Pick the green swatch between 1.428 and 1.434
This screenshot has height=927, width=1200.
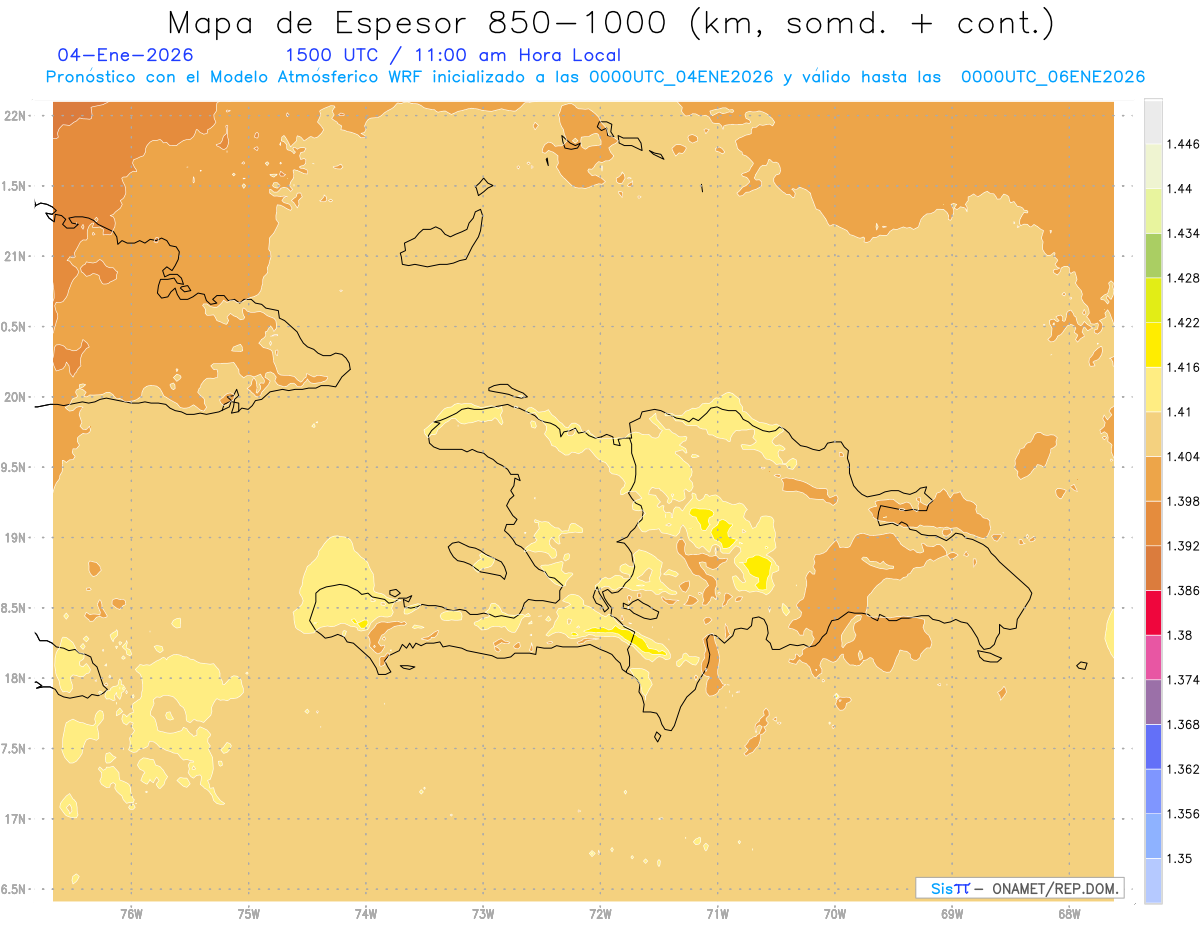click(x=1153, y=255)
